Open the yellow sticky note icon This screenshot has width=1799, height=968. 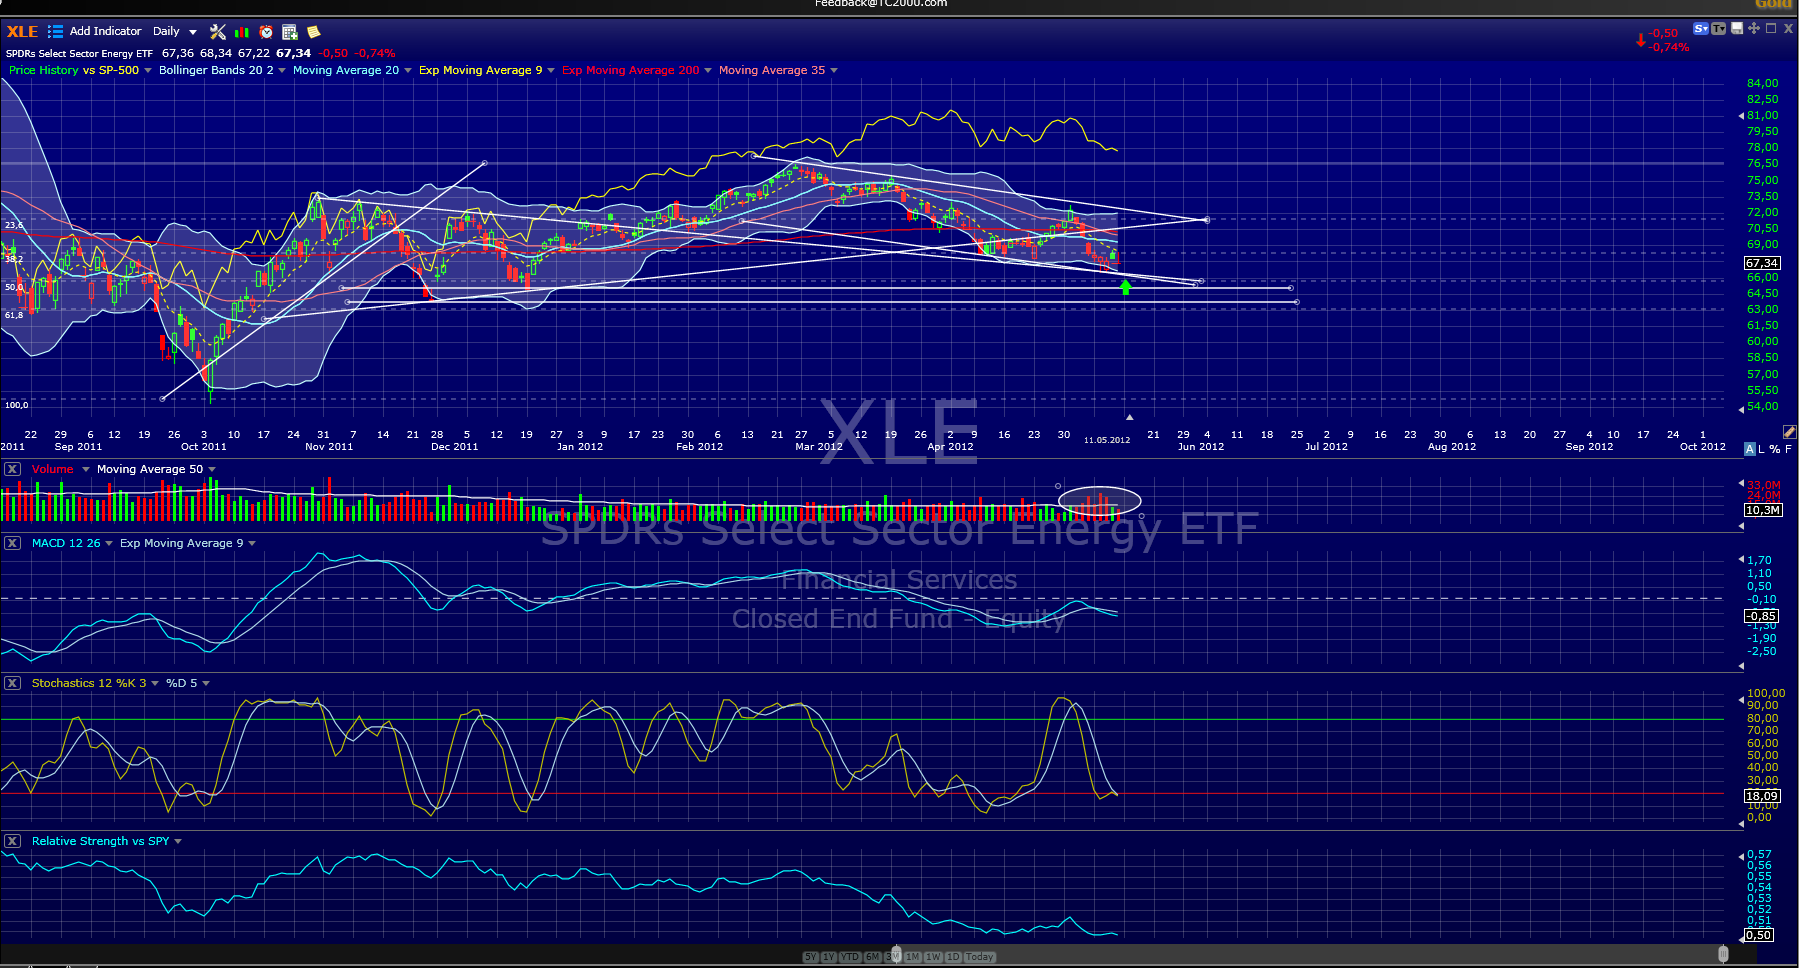point(313,32)
